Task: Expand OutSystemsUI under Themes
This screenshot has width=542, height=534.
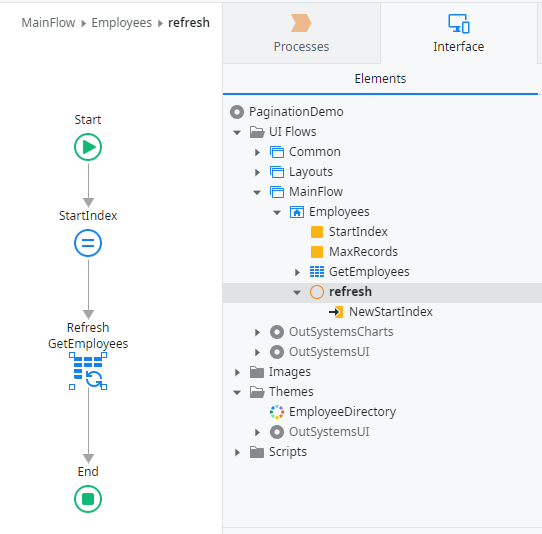Action: (257, 432)
